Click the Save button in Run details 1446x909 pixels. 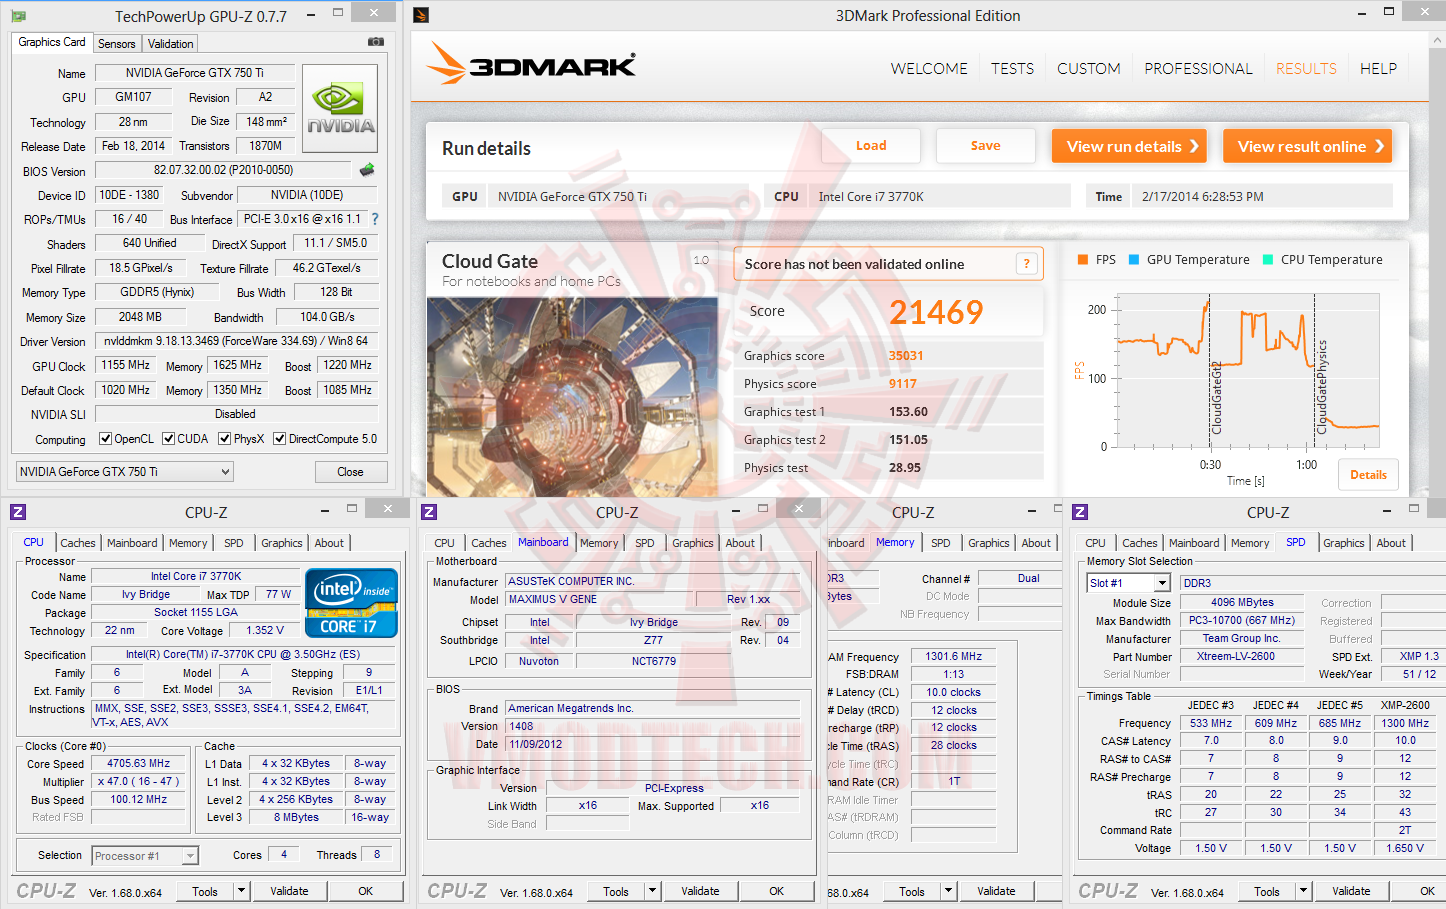tap(985, 146)
